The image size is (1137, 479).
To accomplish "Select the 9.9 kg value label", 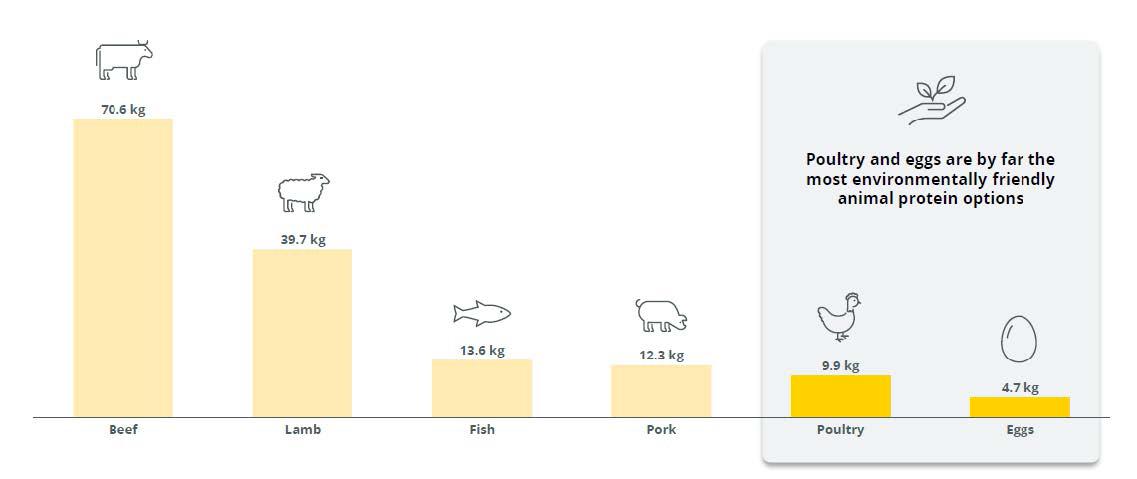I will click(840, 366).
